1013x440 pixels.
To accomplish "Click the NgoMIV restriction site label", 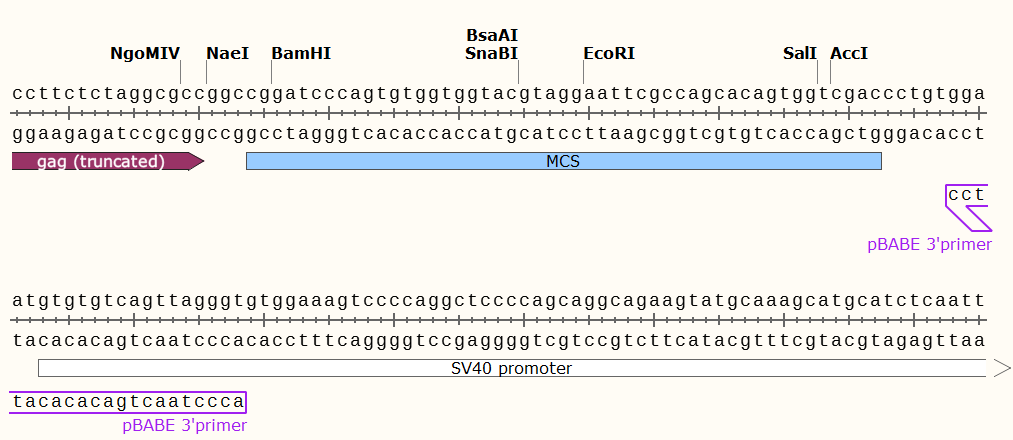I will coord(145,53).
